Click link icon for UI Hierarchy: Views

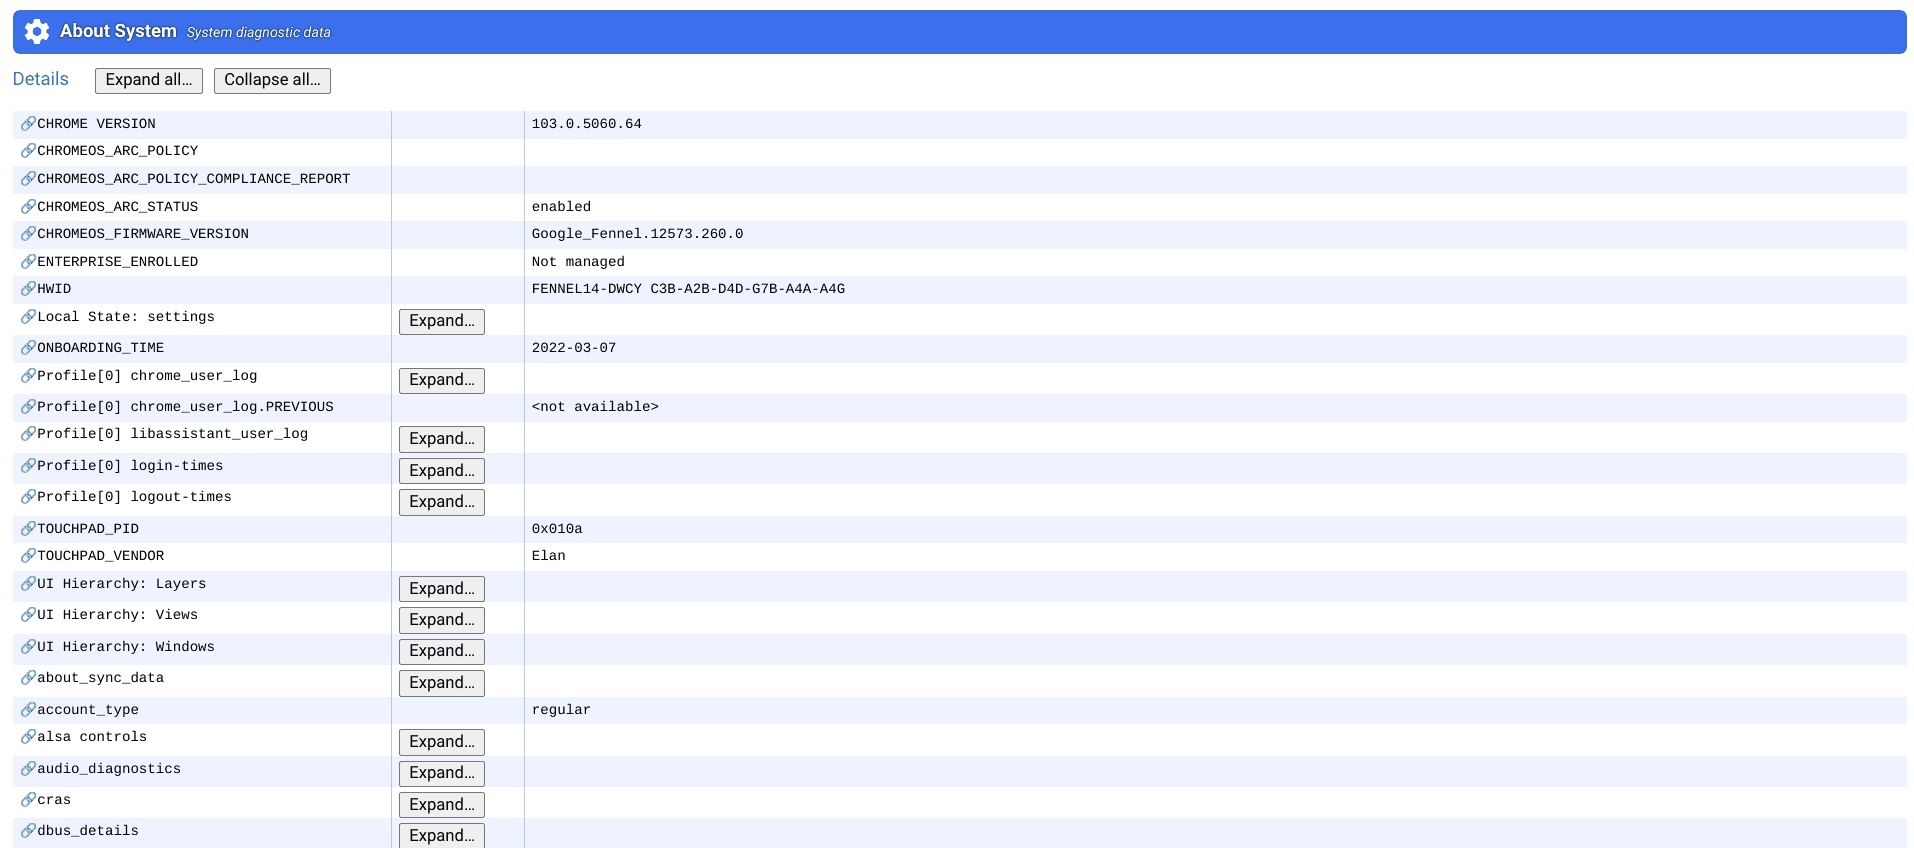(28, 614)
